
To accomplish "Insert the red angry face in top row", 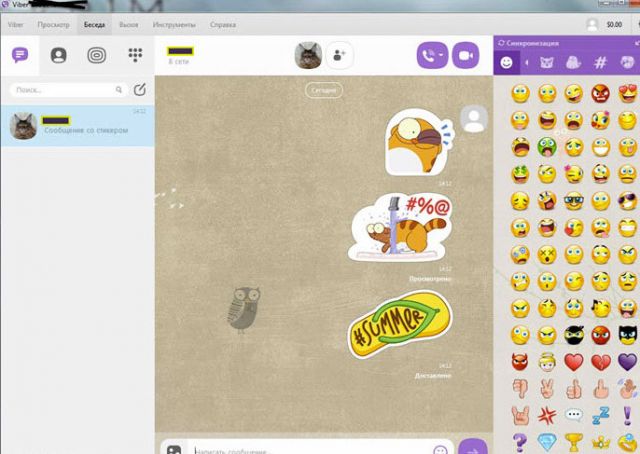I will 601,93.
